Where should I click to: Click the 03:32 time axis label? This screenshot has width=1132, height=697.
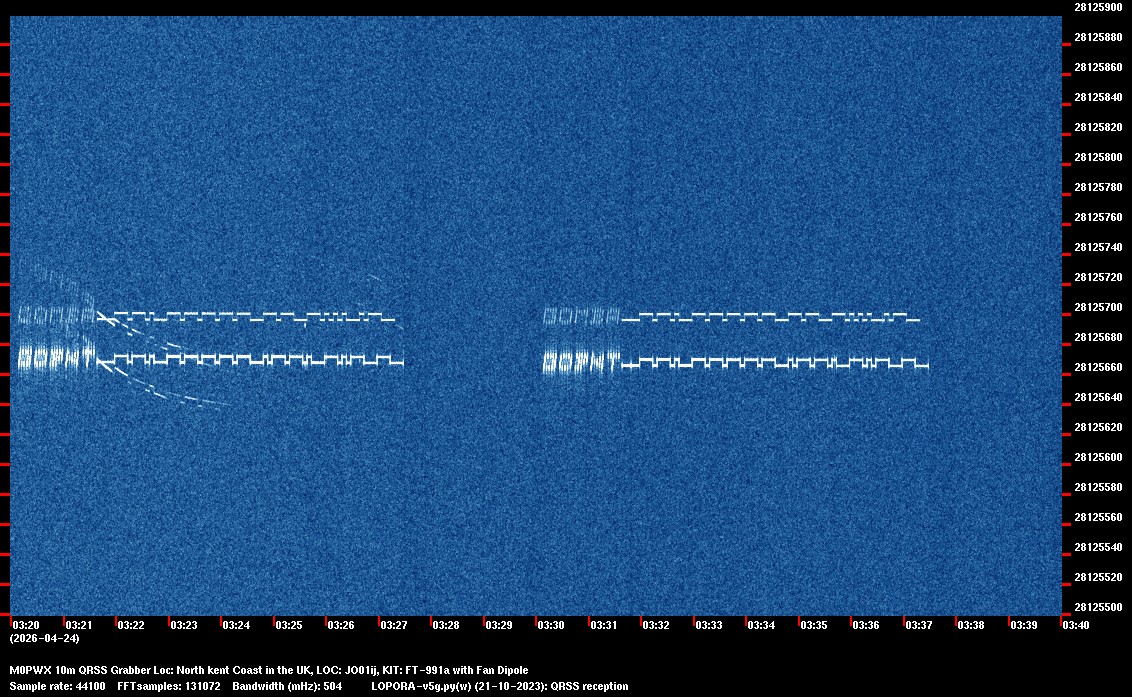tap(656, 625)
